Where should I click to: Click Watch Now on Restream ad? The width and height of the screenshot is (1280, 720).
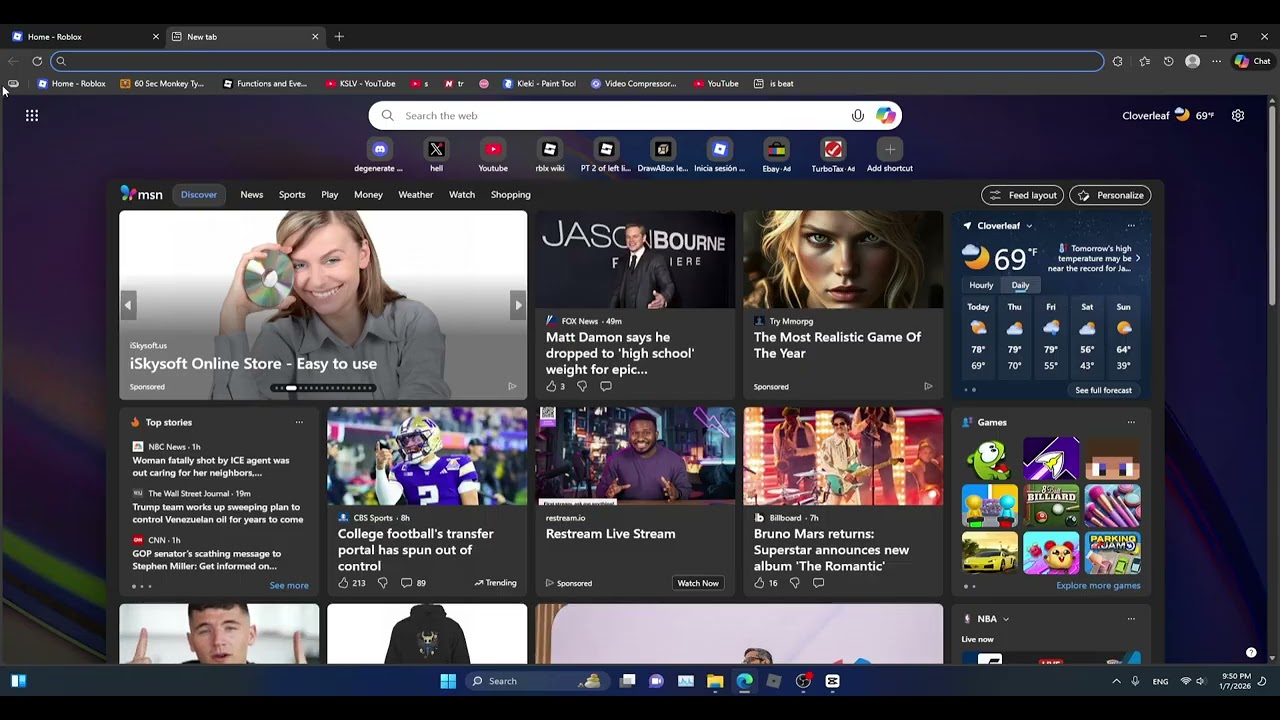coord(698,583)
